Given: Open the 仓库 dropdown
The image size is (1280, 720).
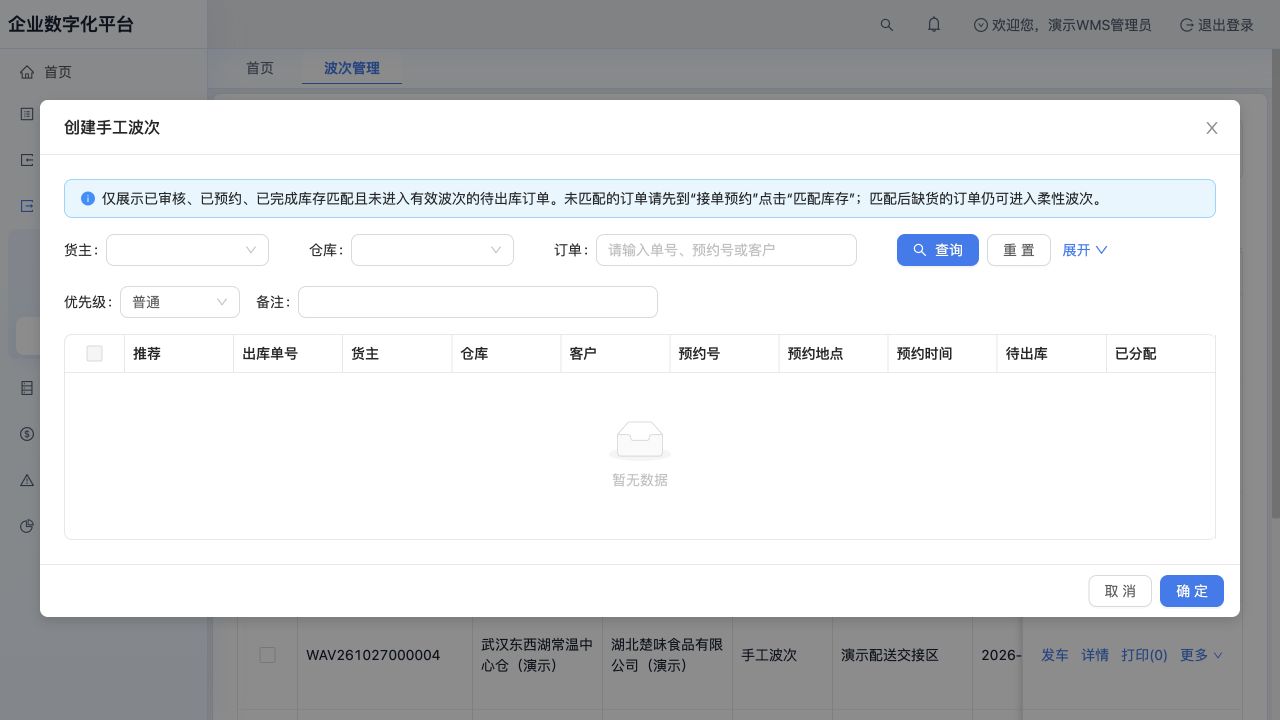Looking at the screenshot, I should (x=432, y=250).
